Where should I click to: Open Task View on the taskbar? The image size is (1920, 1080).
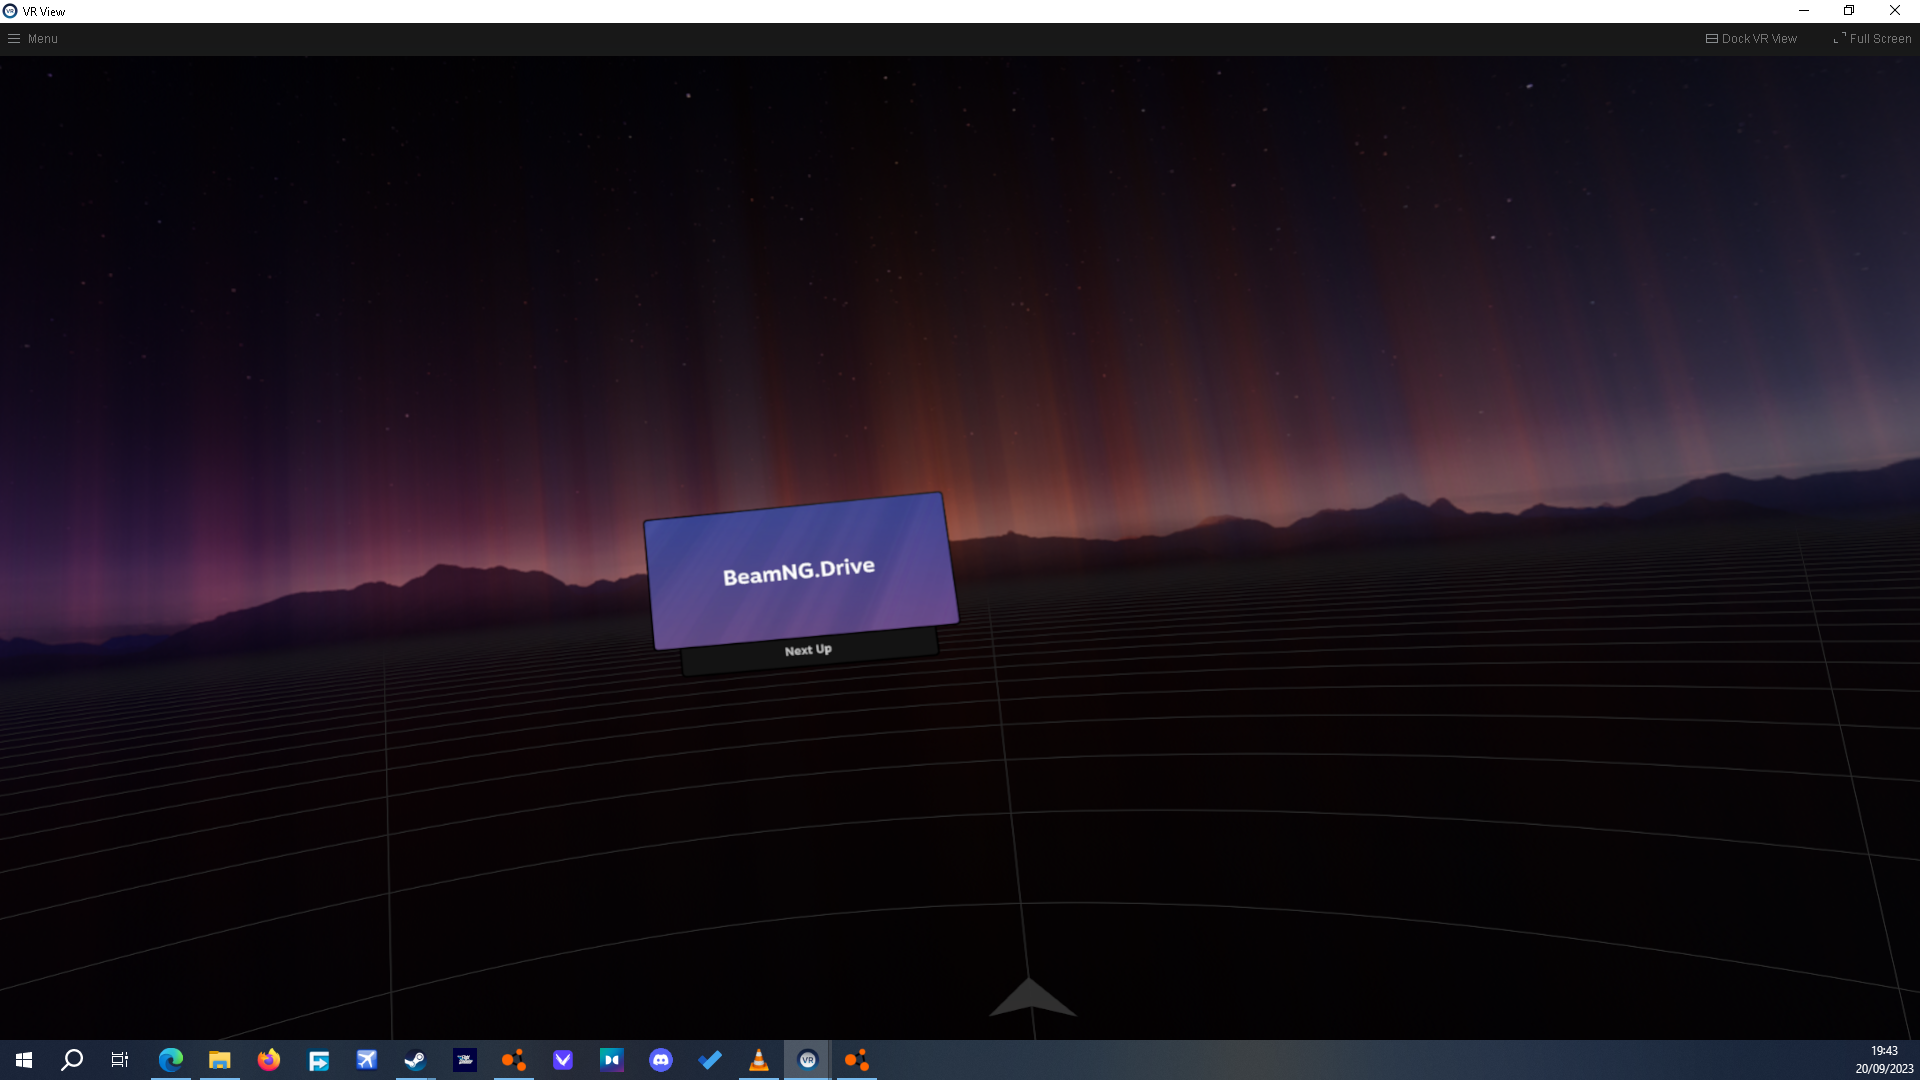tap(120, 1060)
